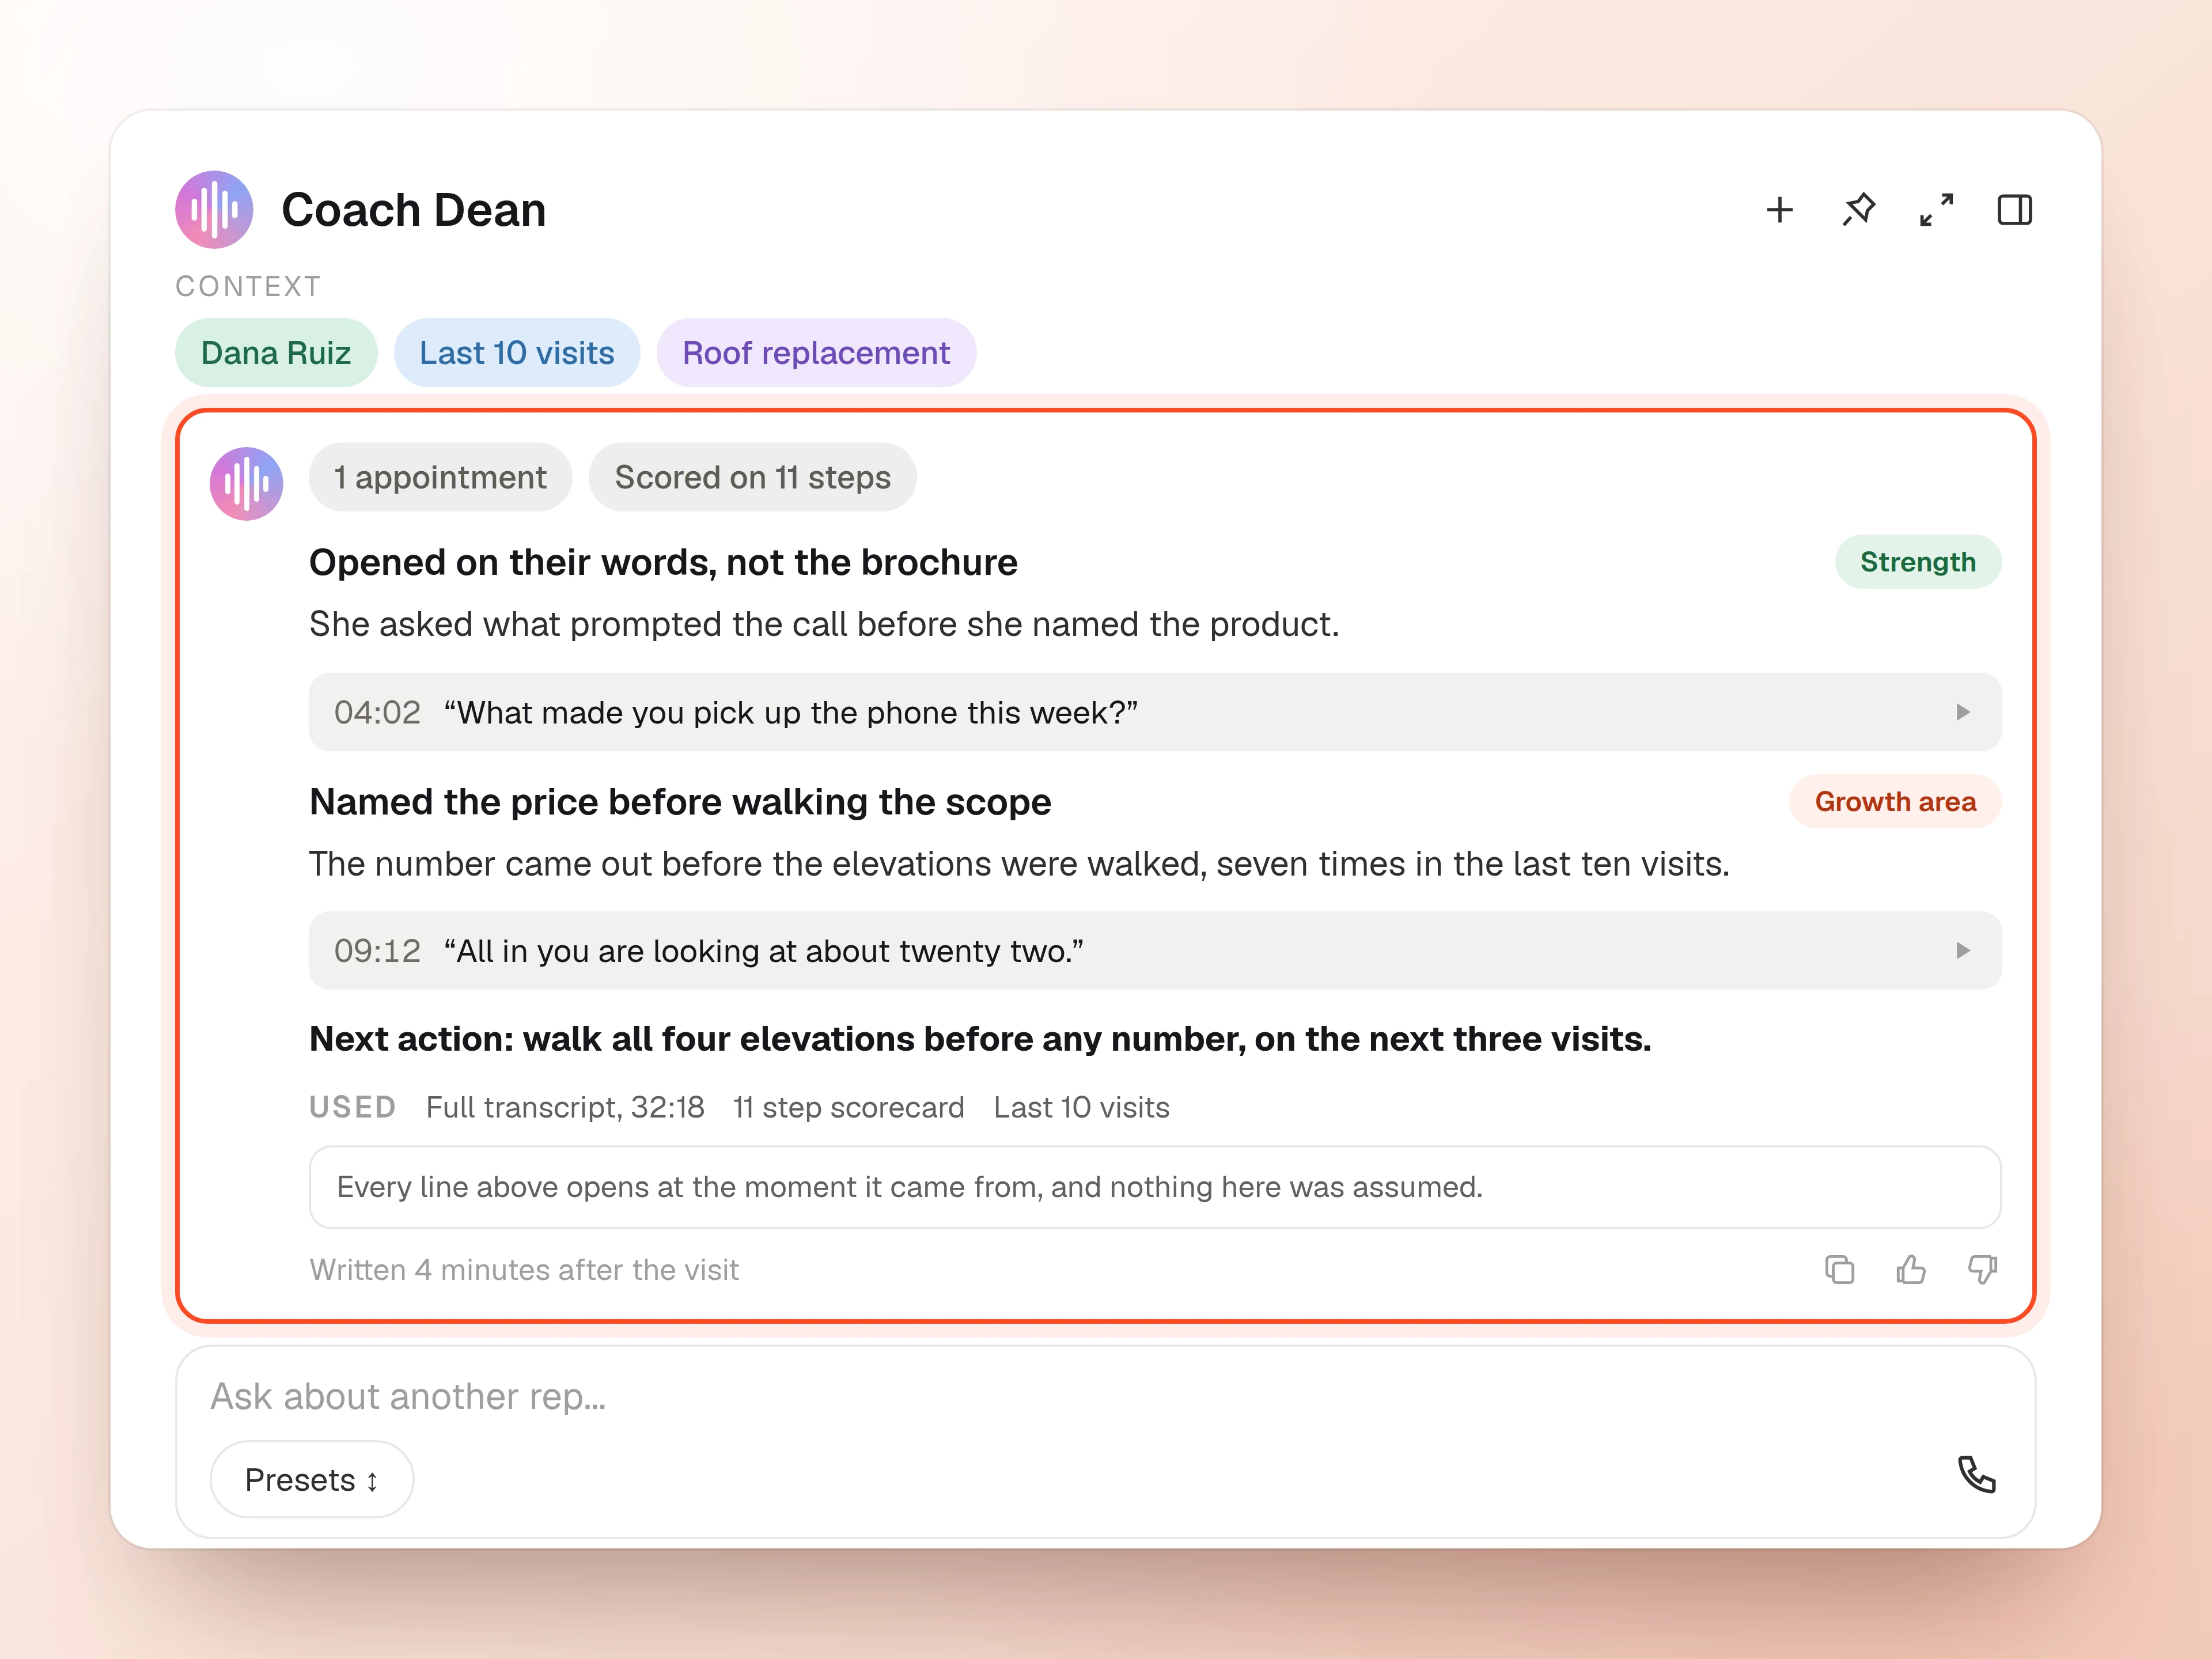2212x1659 pixels.
Task: Click heading "Opened on their words, not the brochure"
Action: pos(663,562)
